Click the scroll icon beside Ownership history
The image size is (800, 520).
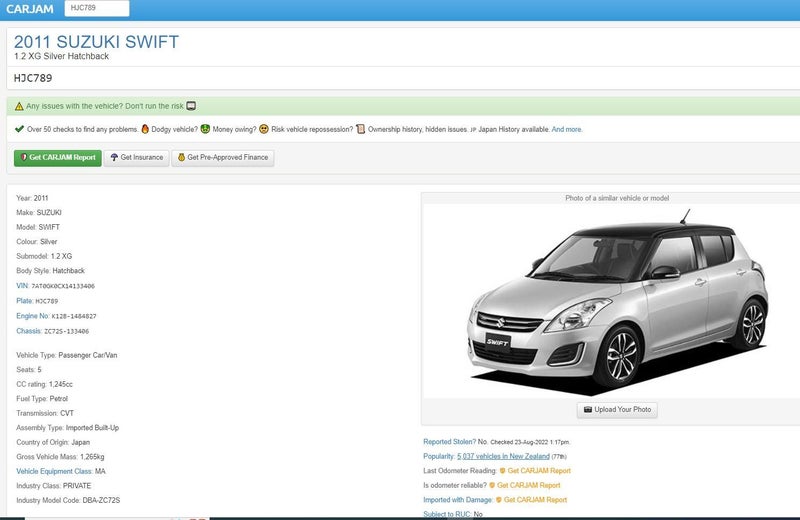point(361,129)
